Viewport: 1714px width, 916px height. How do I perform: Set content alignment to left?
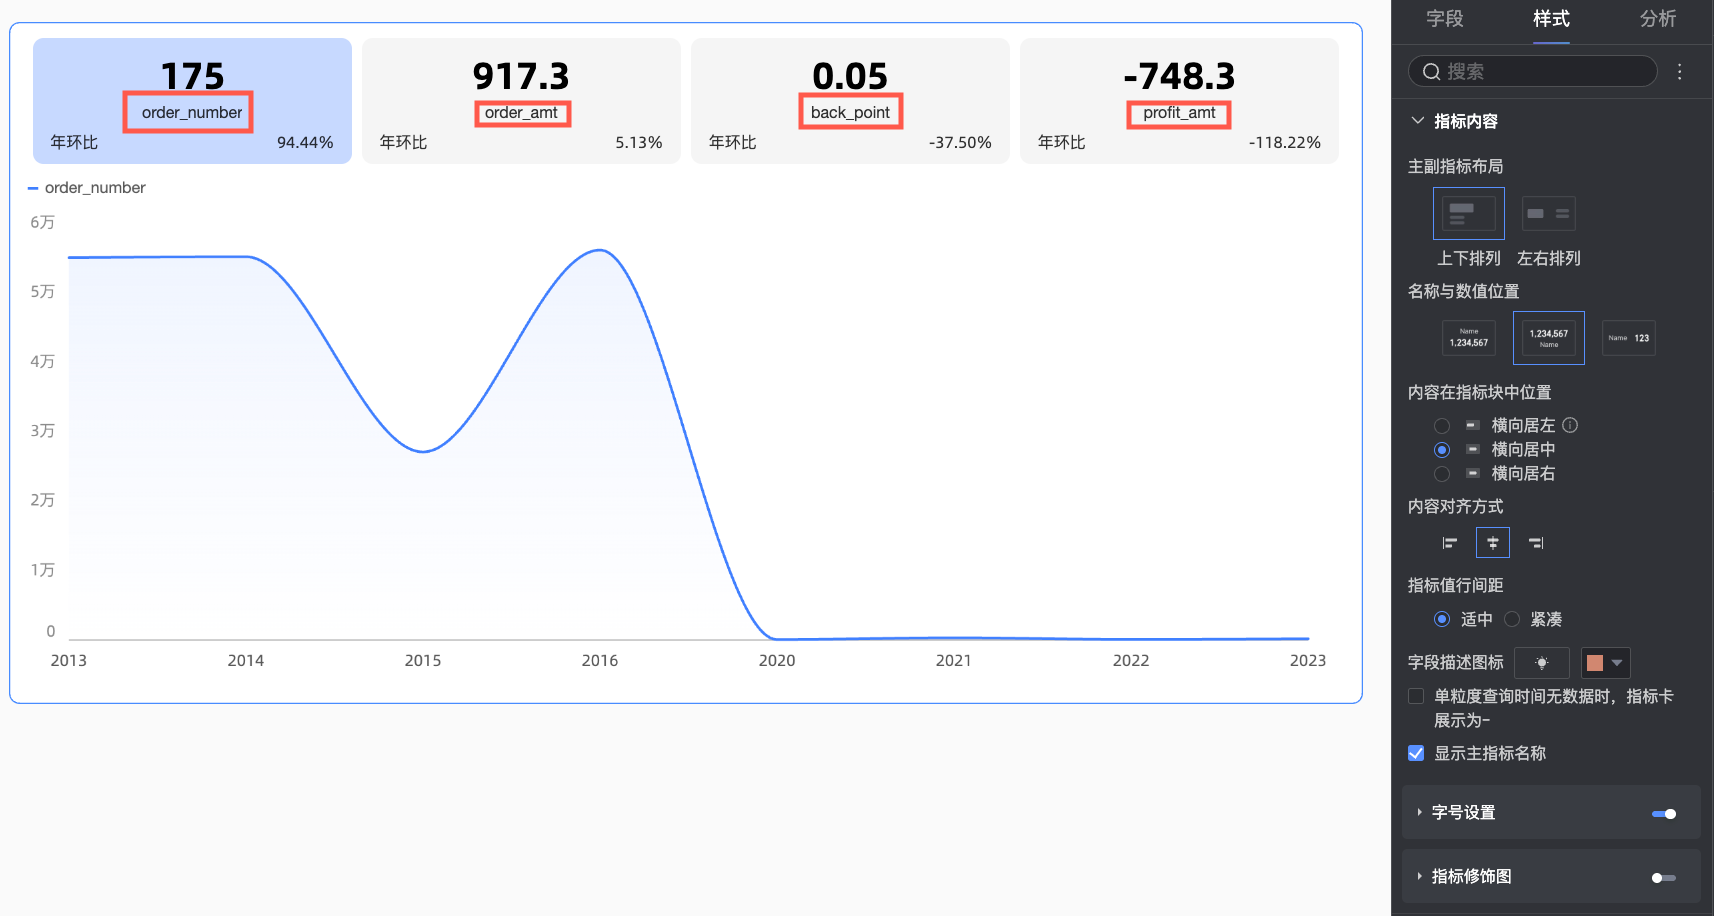pyautogui.click(x=1450, y=543)
